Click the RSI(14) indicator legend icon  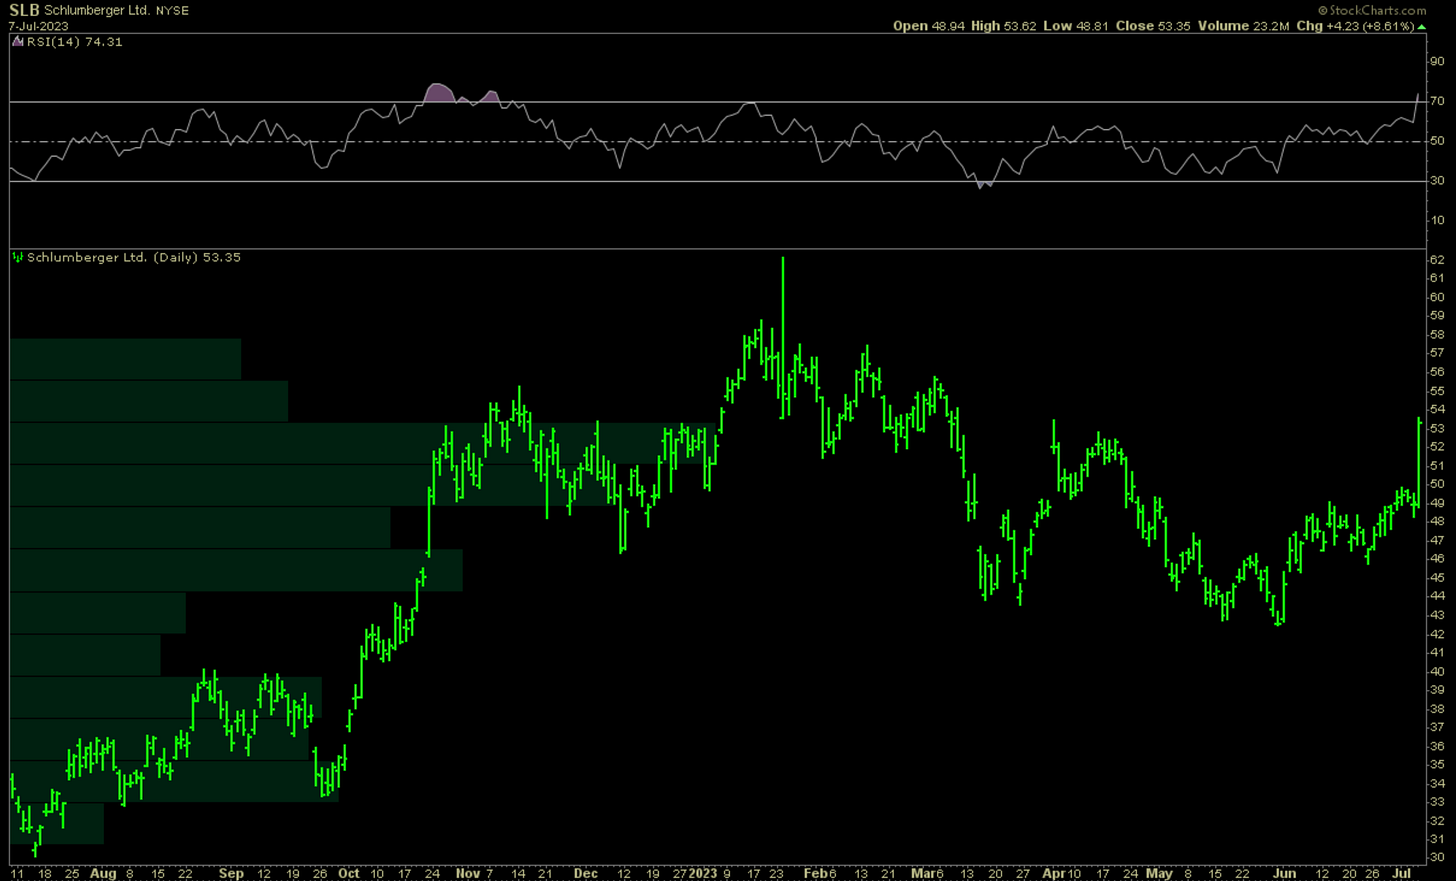pyautogui.click(x=18, y=42)
